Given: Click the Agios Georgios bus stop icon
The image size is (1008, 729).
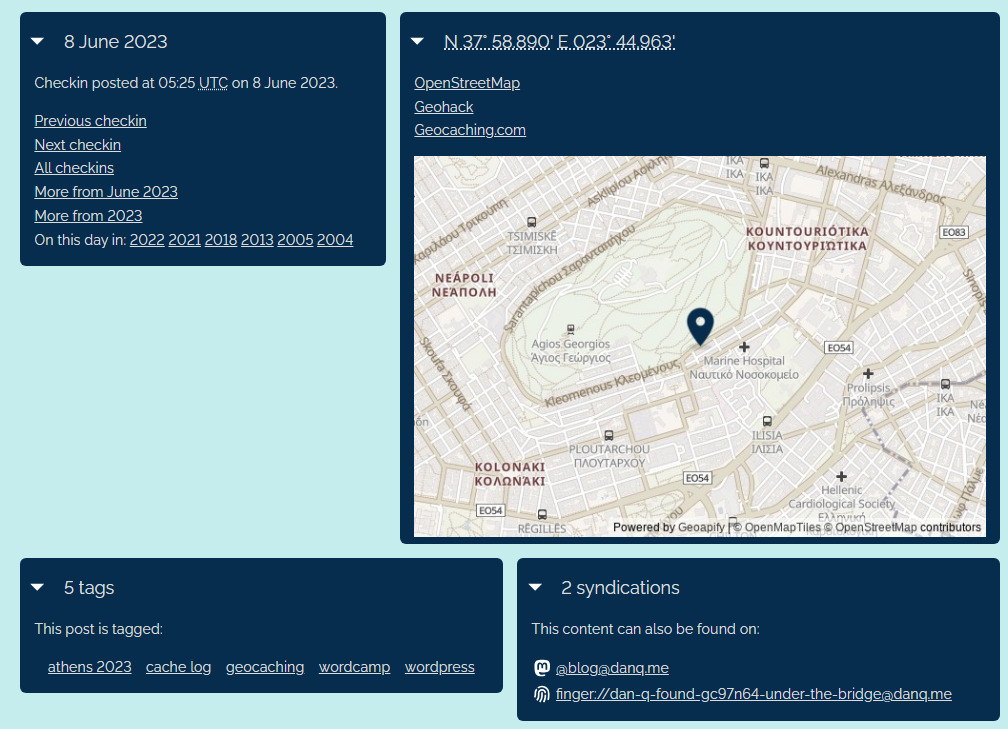Looking at the screenshot, I should [x=570, y=329].
